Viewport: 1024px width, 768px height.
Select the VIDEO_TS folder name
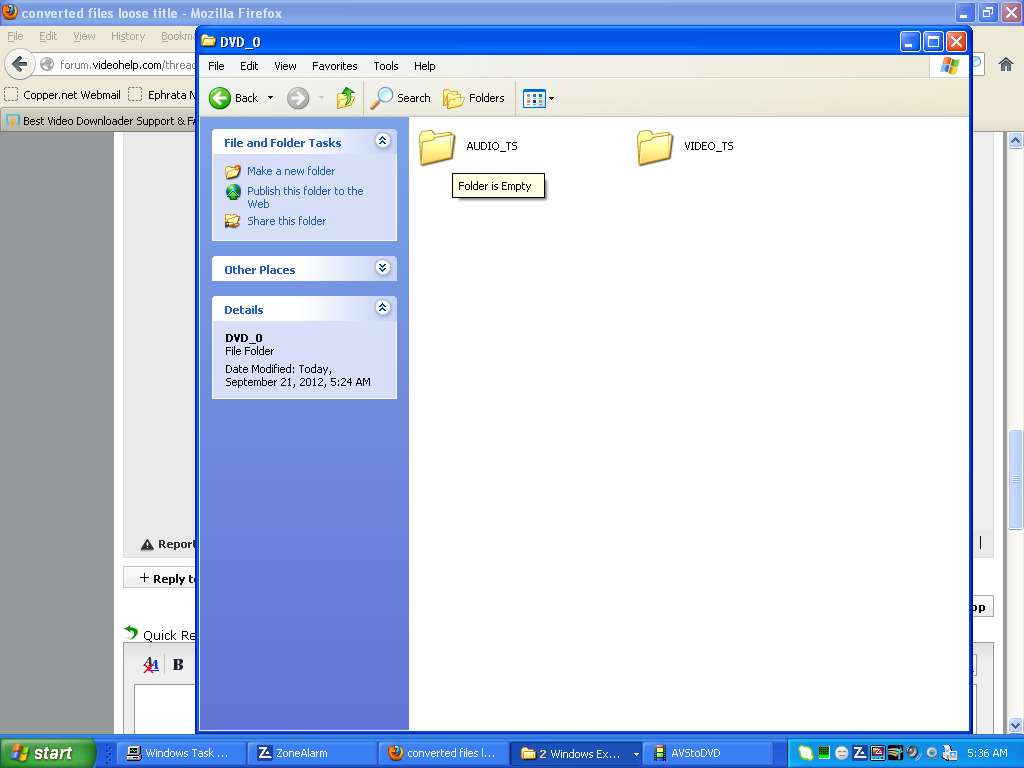tap(709, 146)
